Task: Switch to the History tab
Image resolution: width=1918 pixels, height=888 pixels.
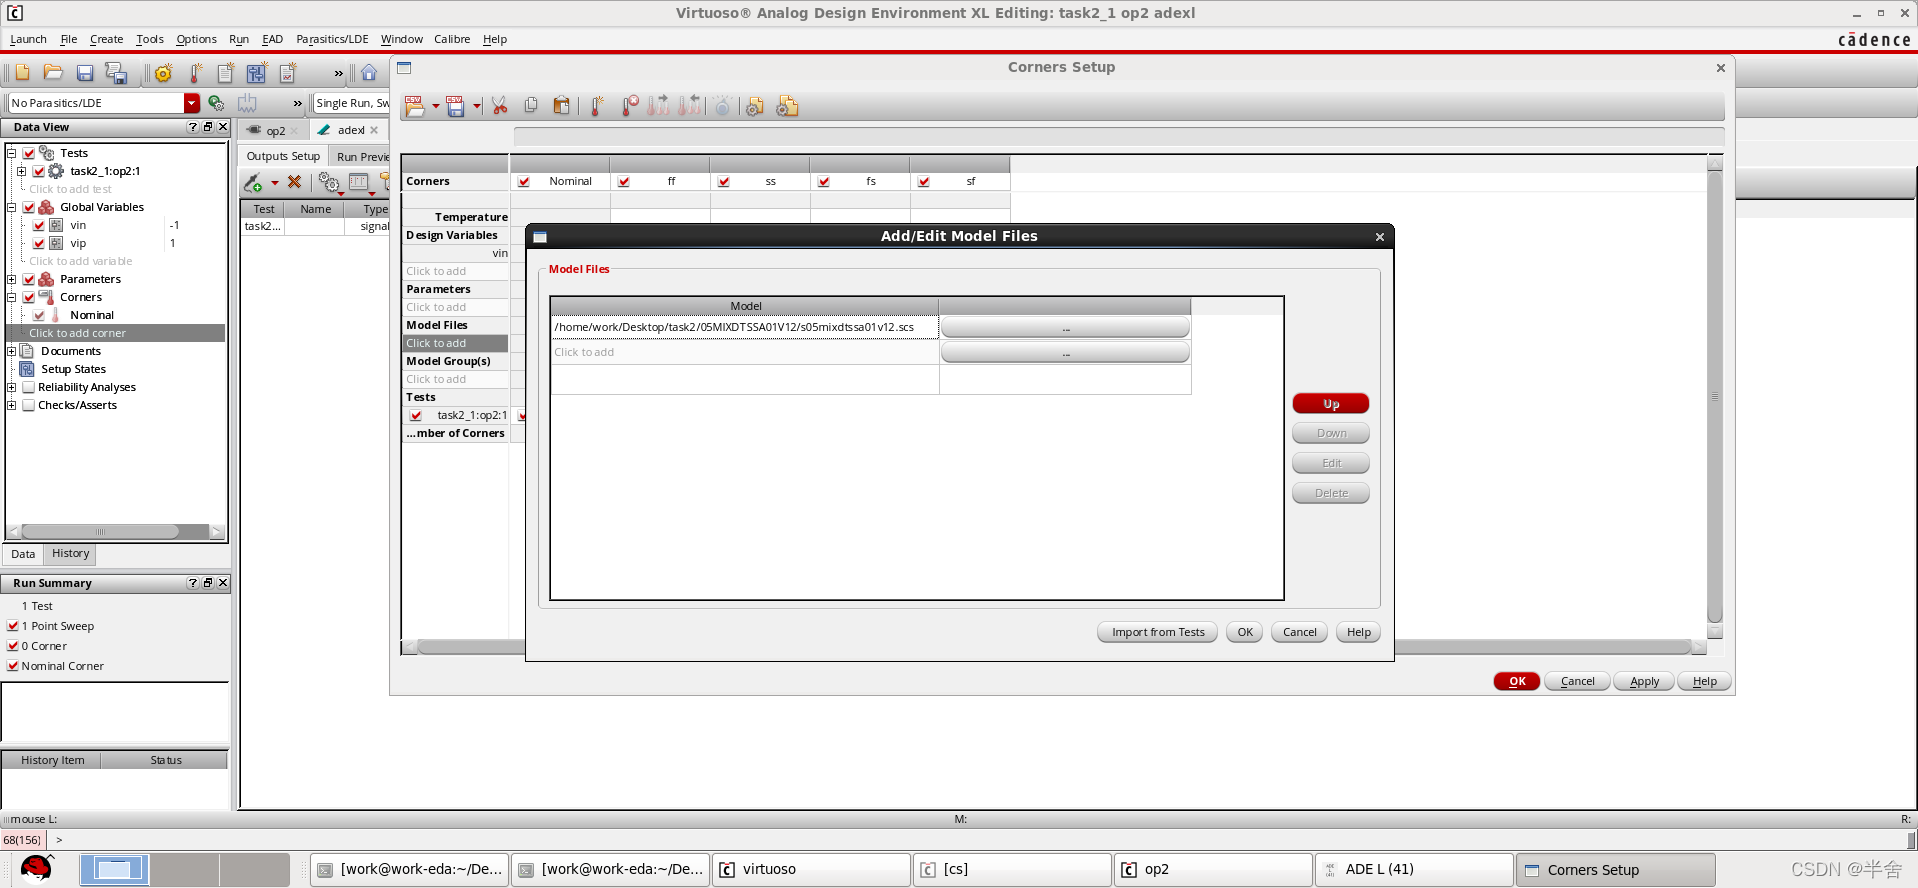Action: click(70, 553)
